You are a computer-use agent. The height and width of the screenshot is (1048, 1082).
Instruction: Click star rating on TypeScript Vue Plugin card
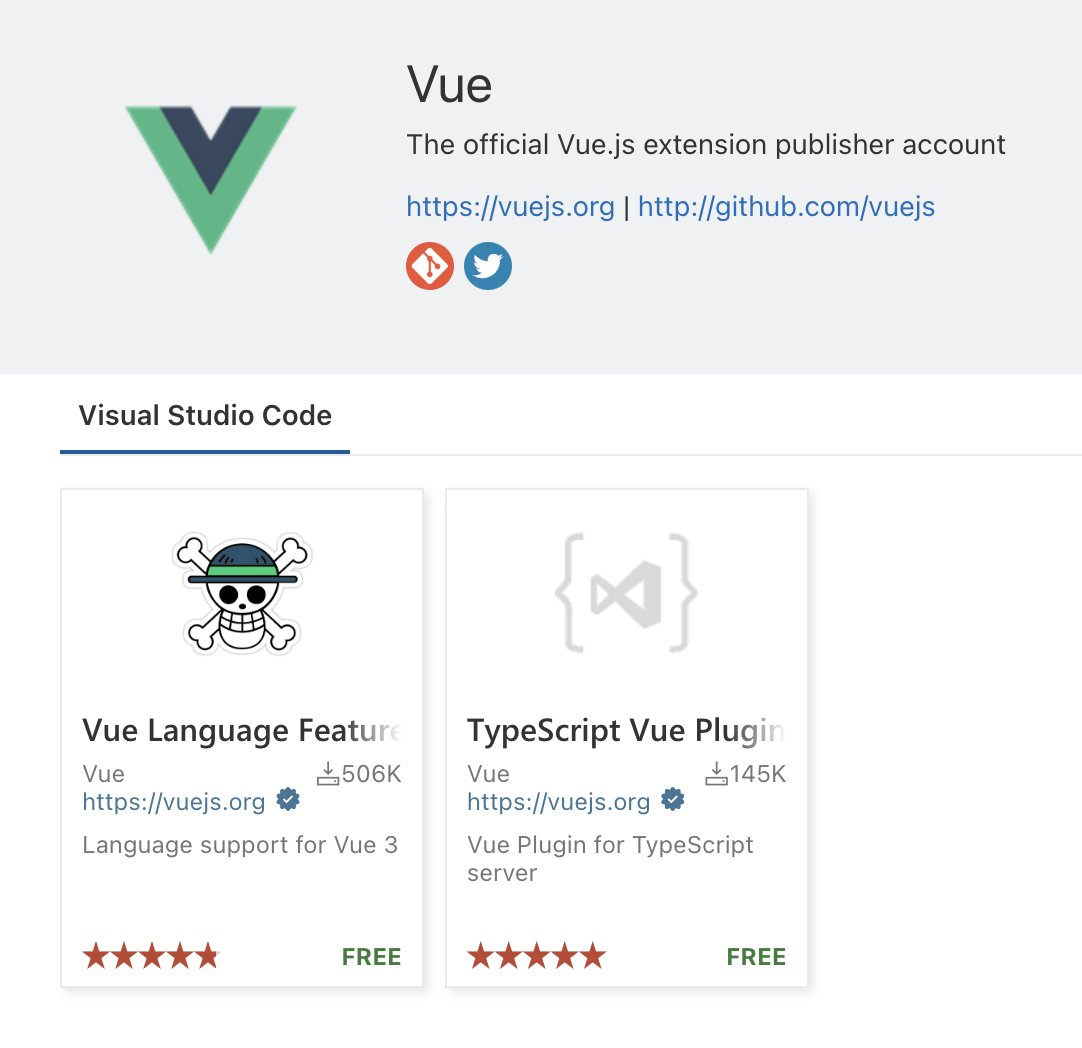536,956
